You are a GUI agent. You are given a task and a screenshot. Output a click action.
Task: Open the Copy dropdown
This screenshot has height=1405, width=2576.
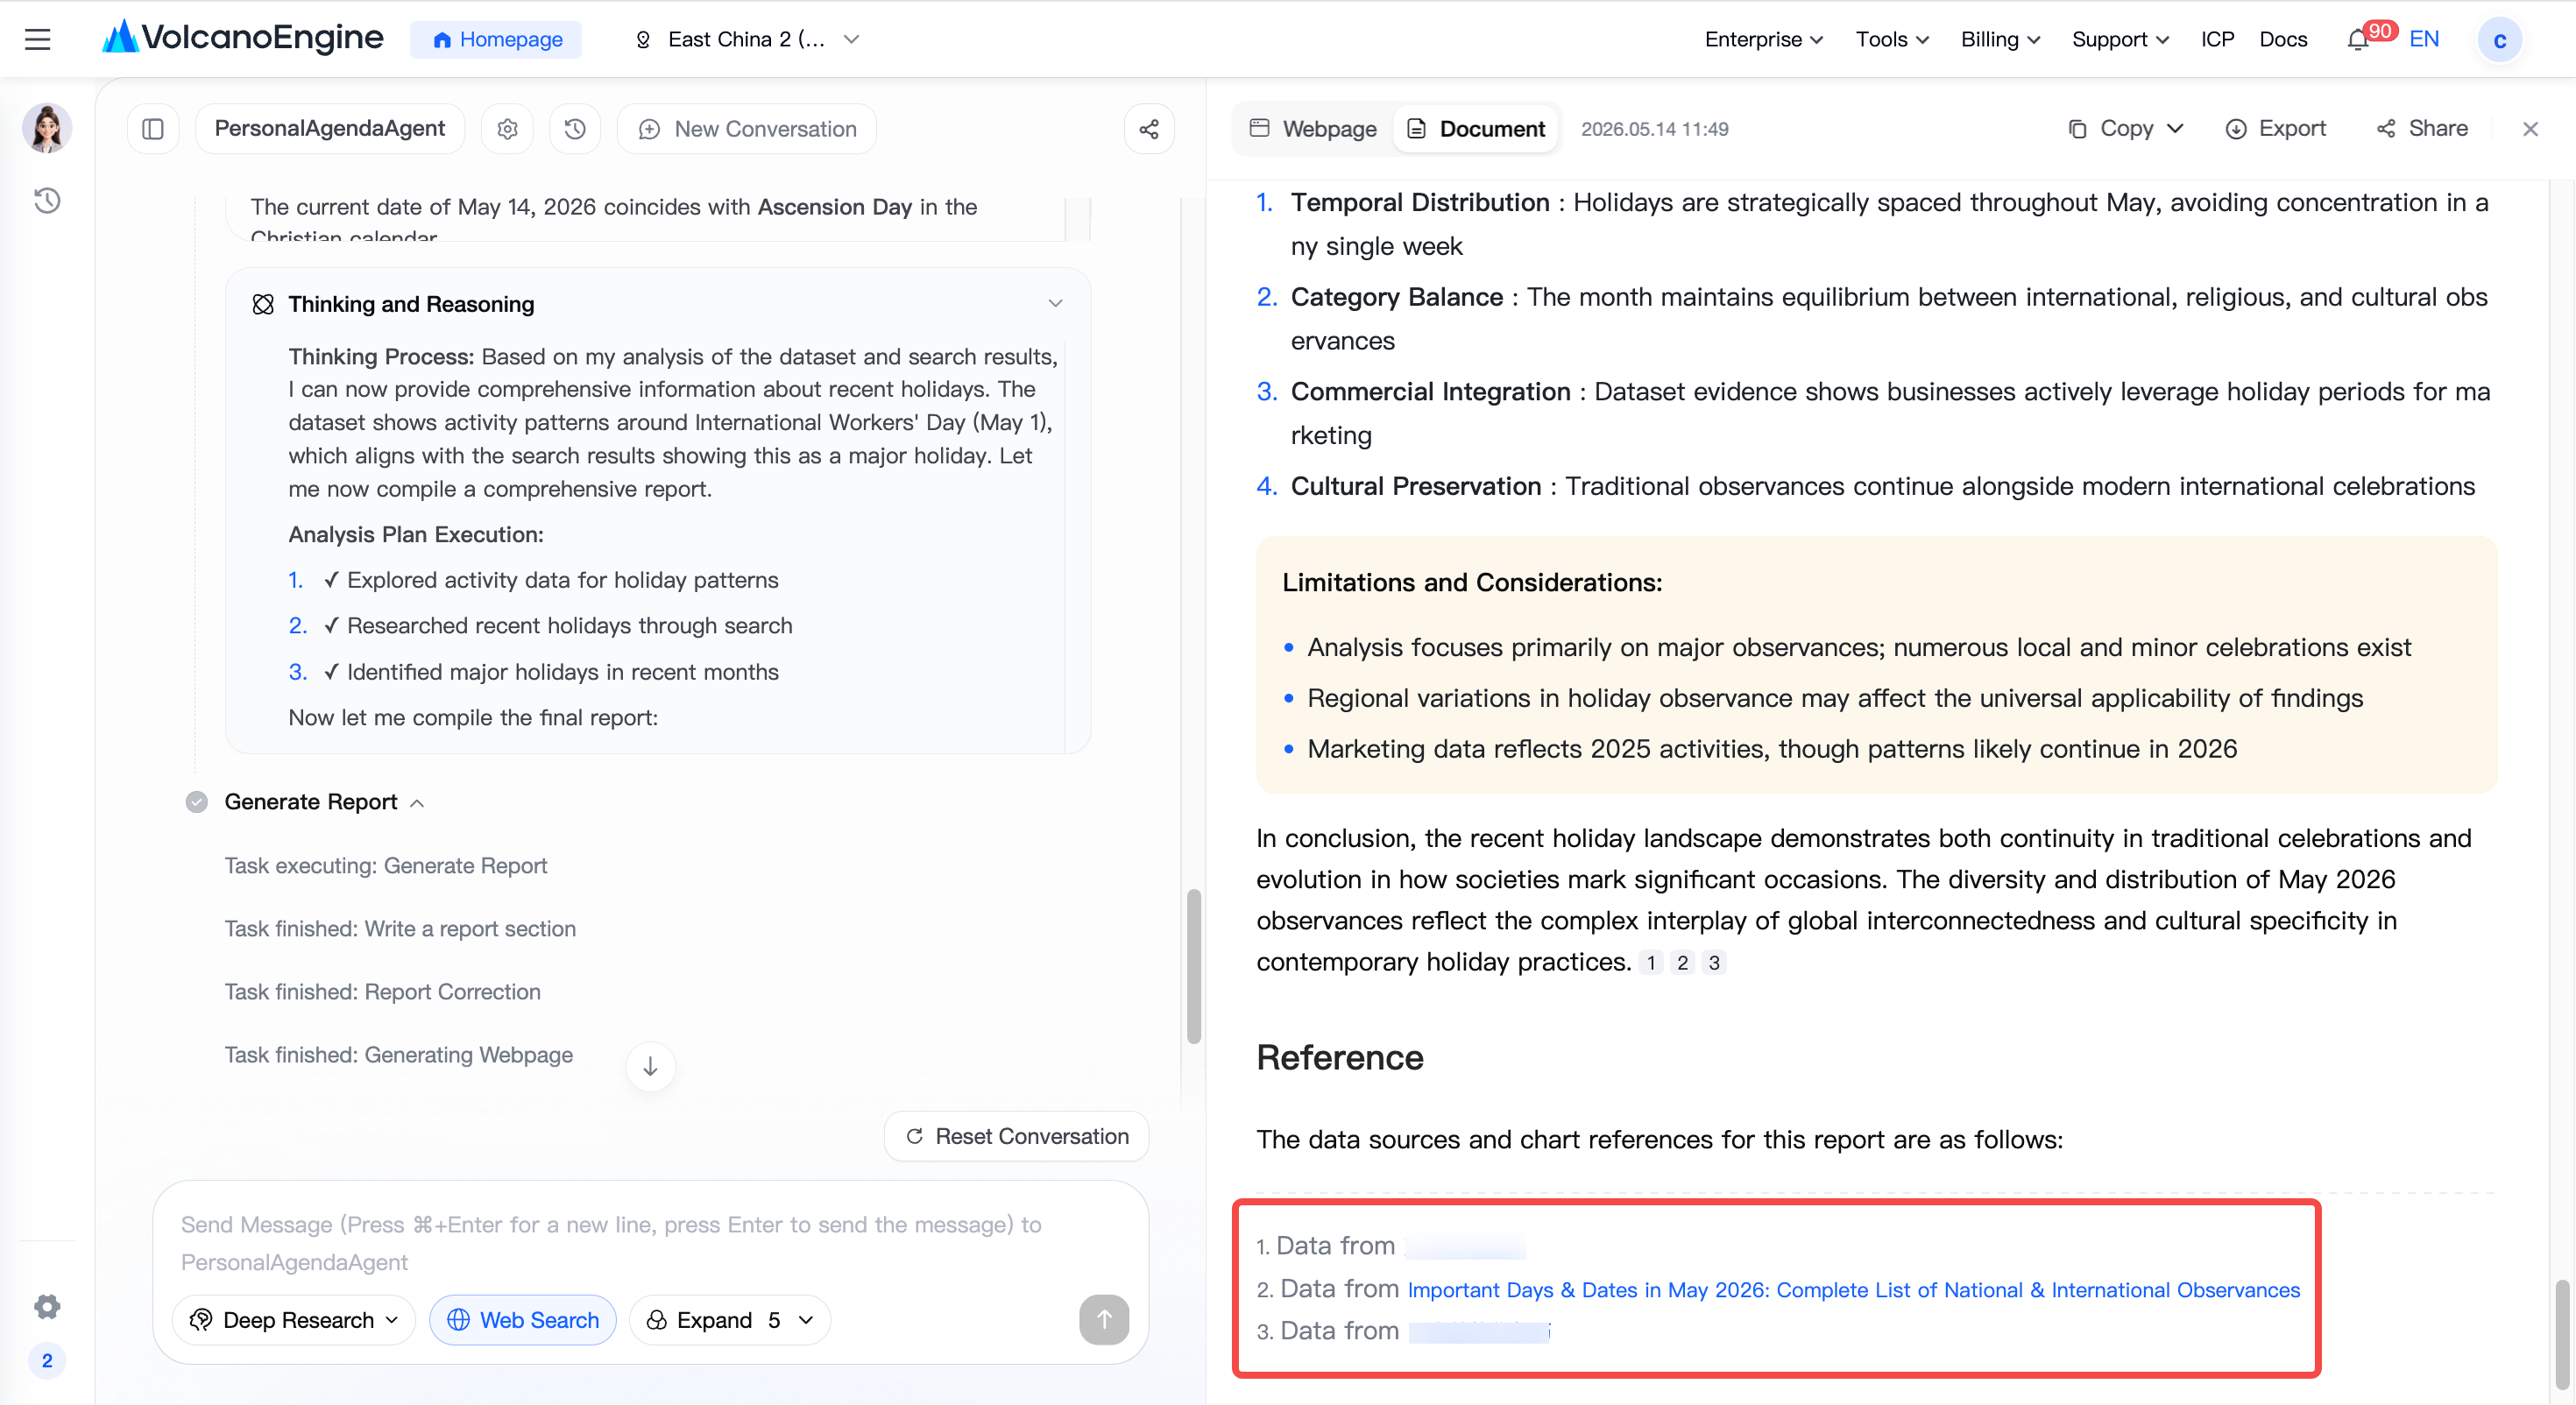point(2125,129)
